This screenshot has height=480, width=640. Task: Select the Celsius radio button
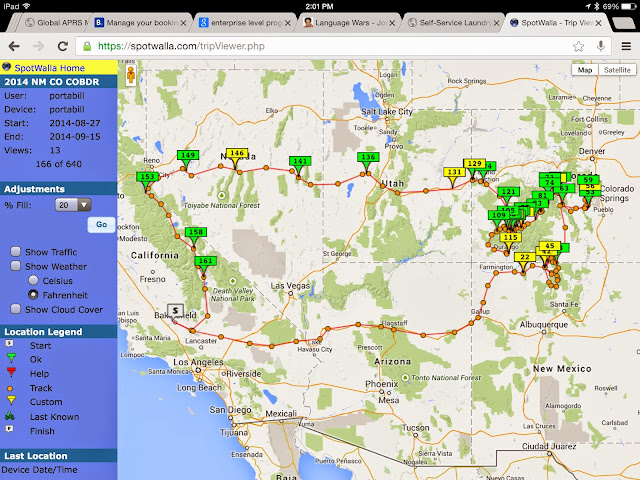pyautogui.click(x=33, y=280)
